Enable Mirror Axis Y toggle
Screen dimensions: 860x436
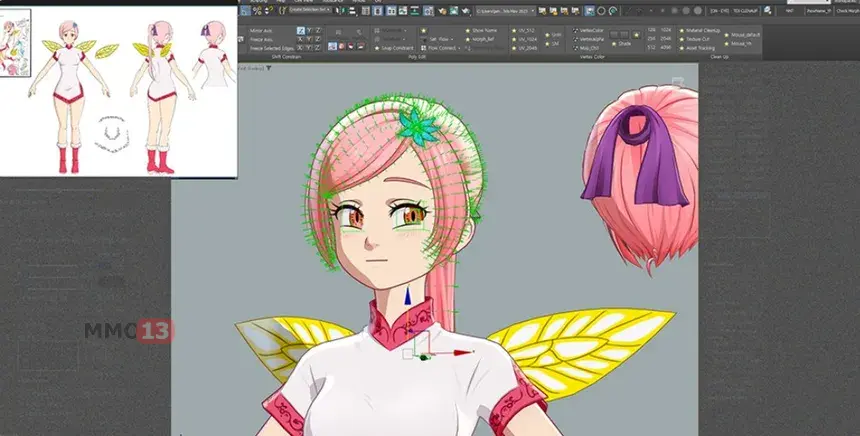310,30
